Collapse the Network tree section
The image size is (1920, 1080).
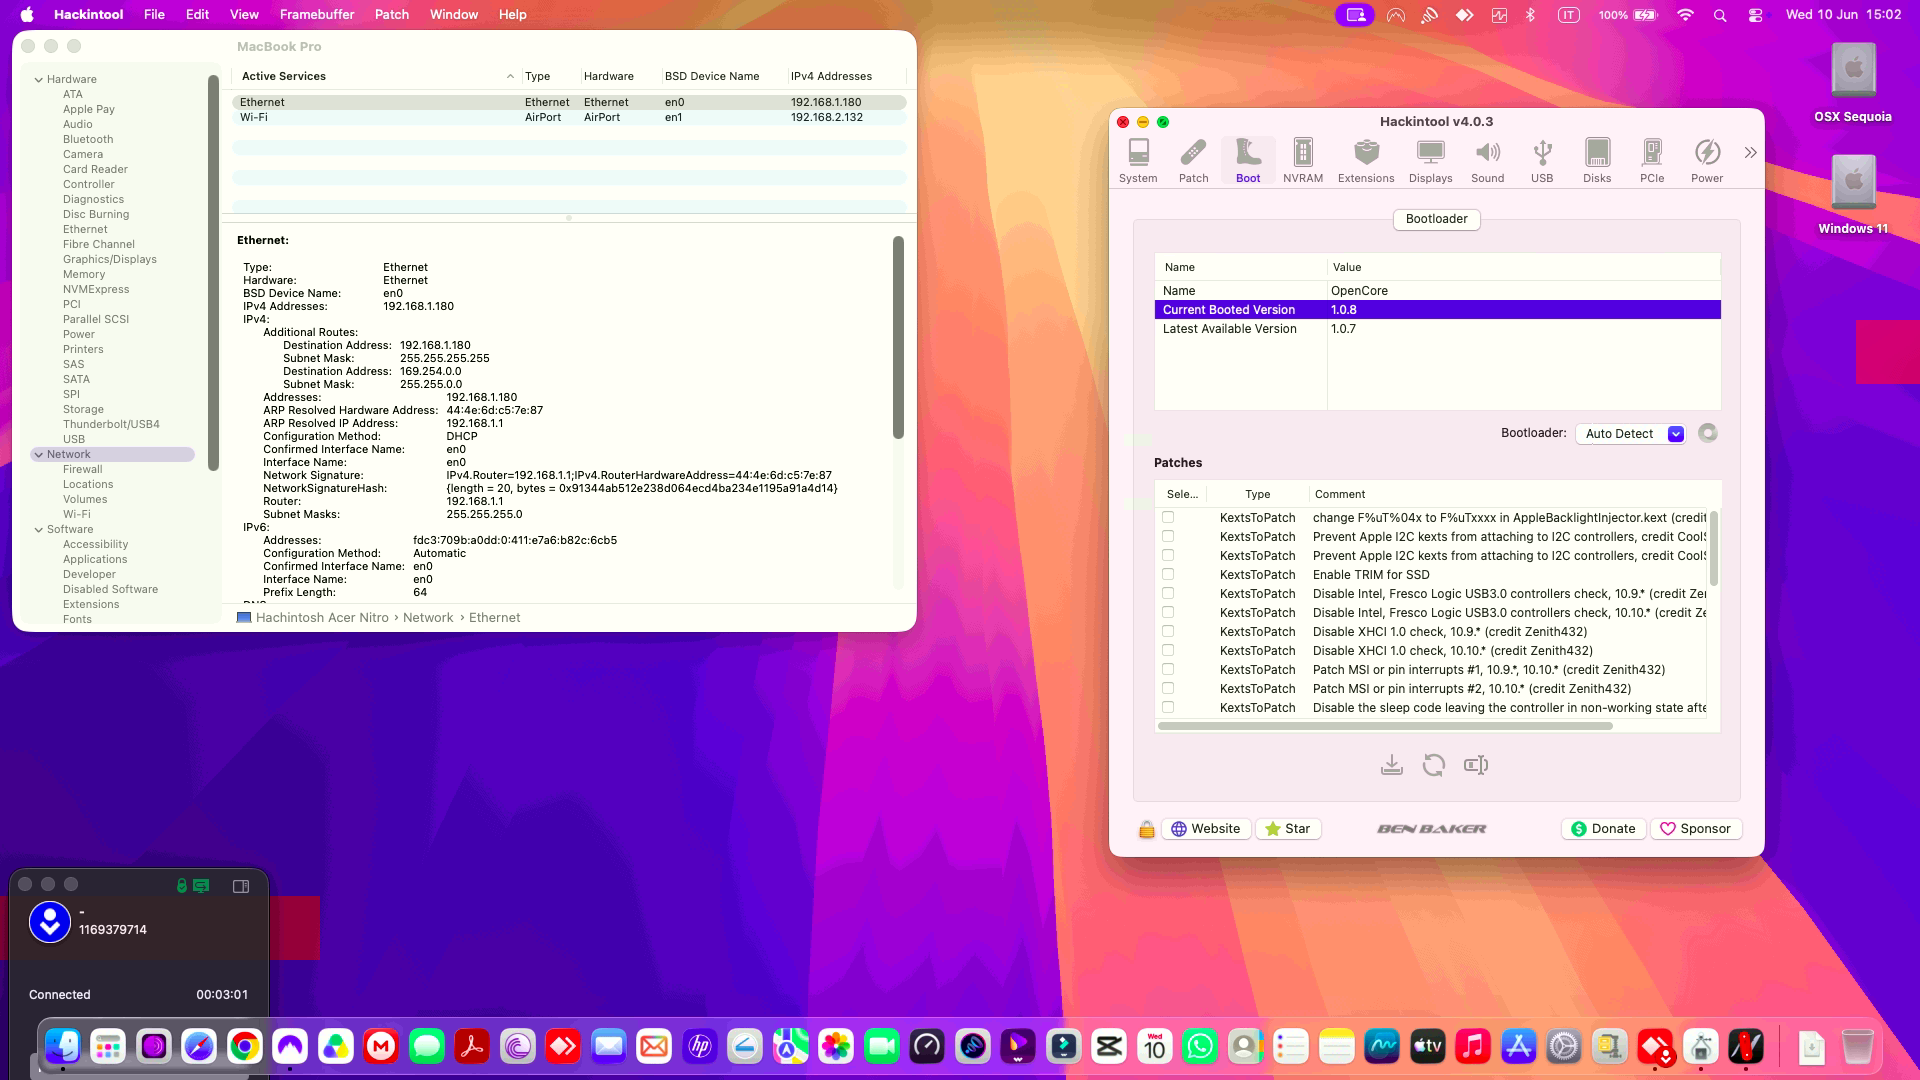(x=39, y=455)
